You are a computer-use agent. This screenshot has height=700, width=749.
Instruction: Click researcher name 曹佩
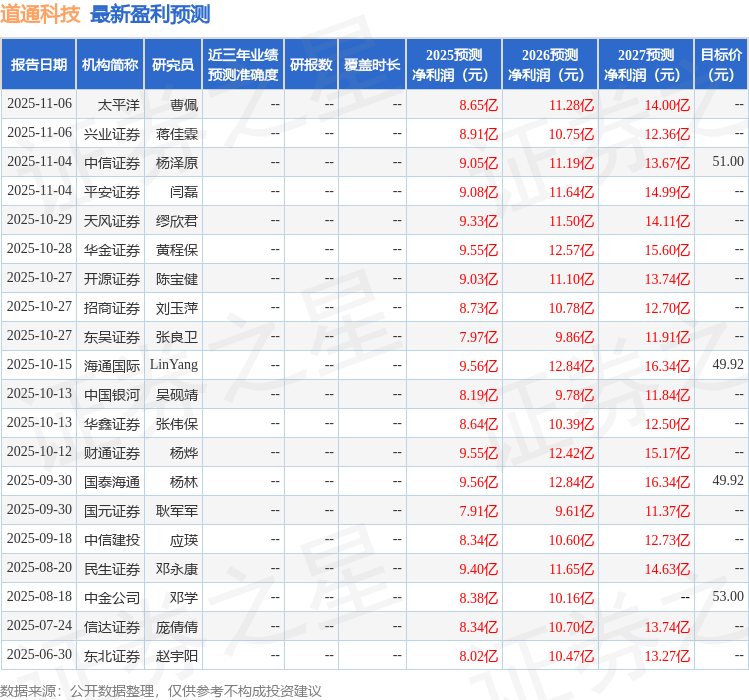[184, 105]
